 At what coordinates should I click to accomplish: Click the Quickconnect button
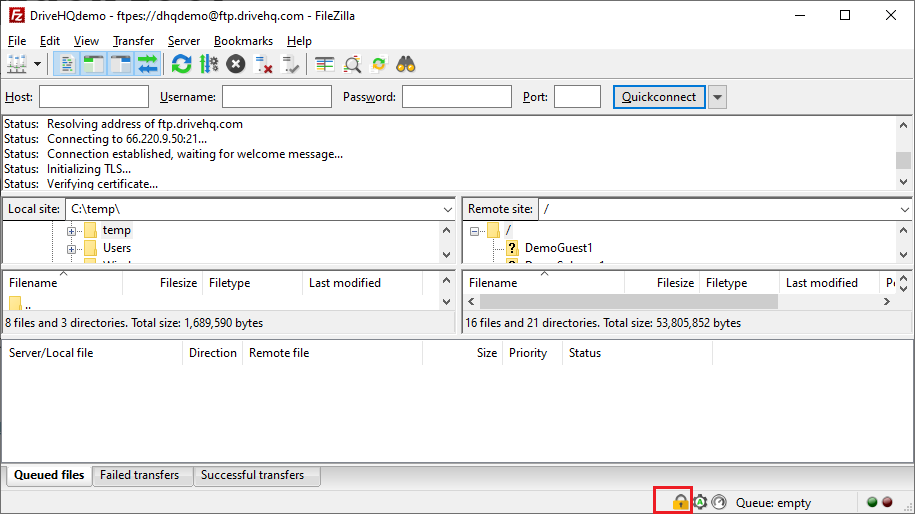(659, 97)
